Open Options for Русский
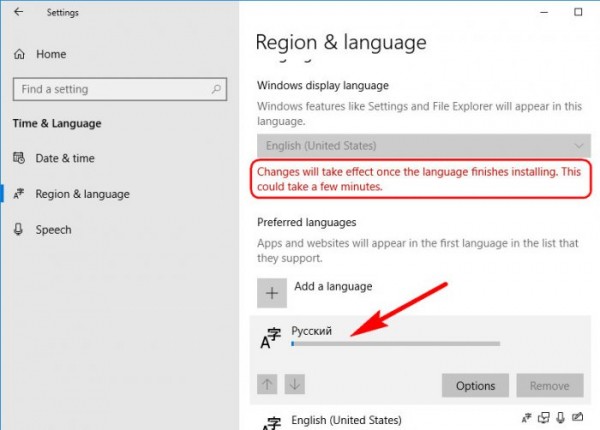Viewport: 600px width, 430px height. pos(475,386)
